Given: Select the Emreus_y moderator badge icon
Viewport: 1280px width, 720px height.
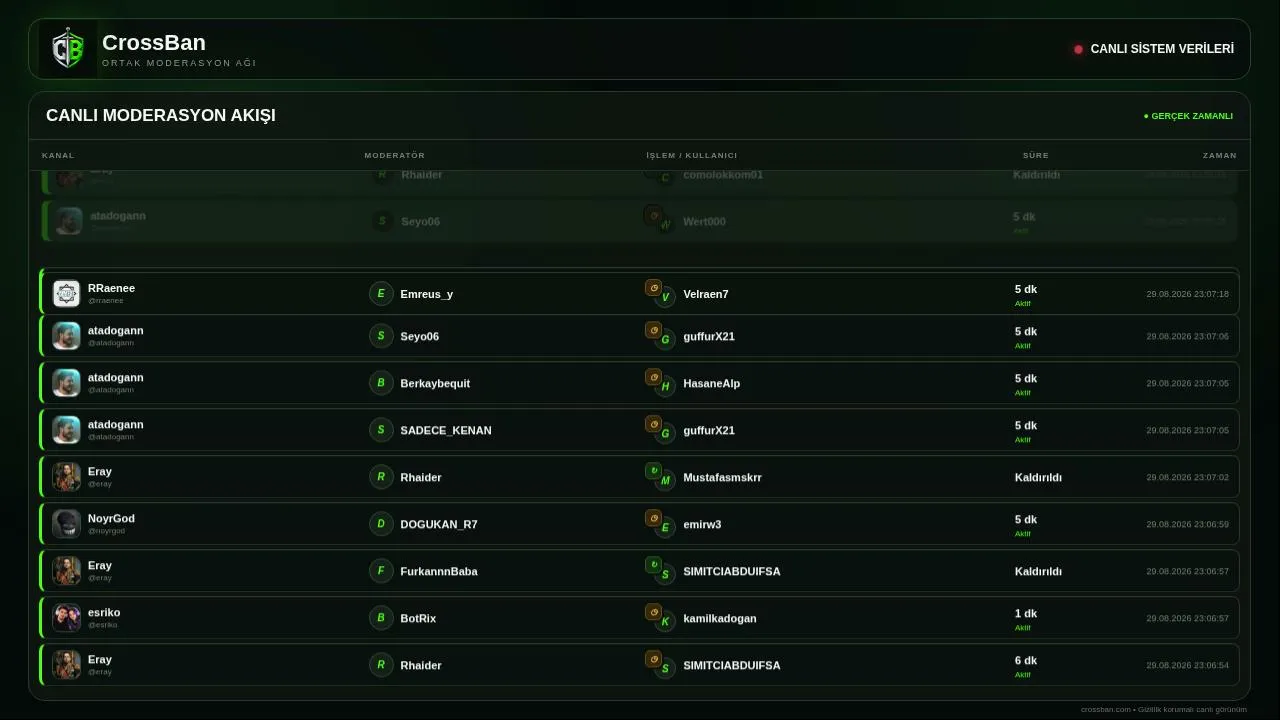Looking at the screenshot, I should (x=381, y=293).
